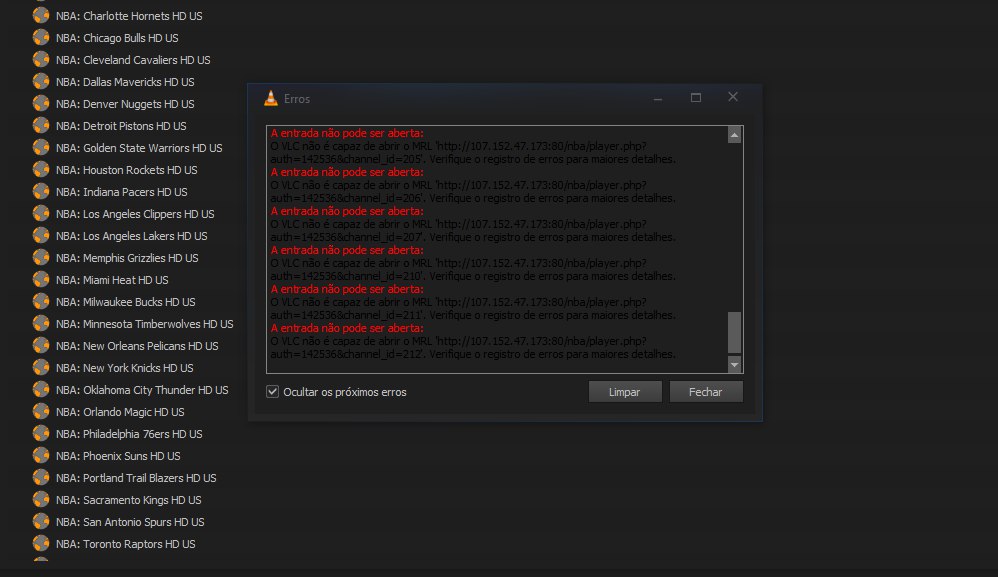Viewport: 998px width, 577px height.
Task: Select 'NBA: Minnesota Timberwolves HD US' entry
Action: point(144,324)
